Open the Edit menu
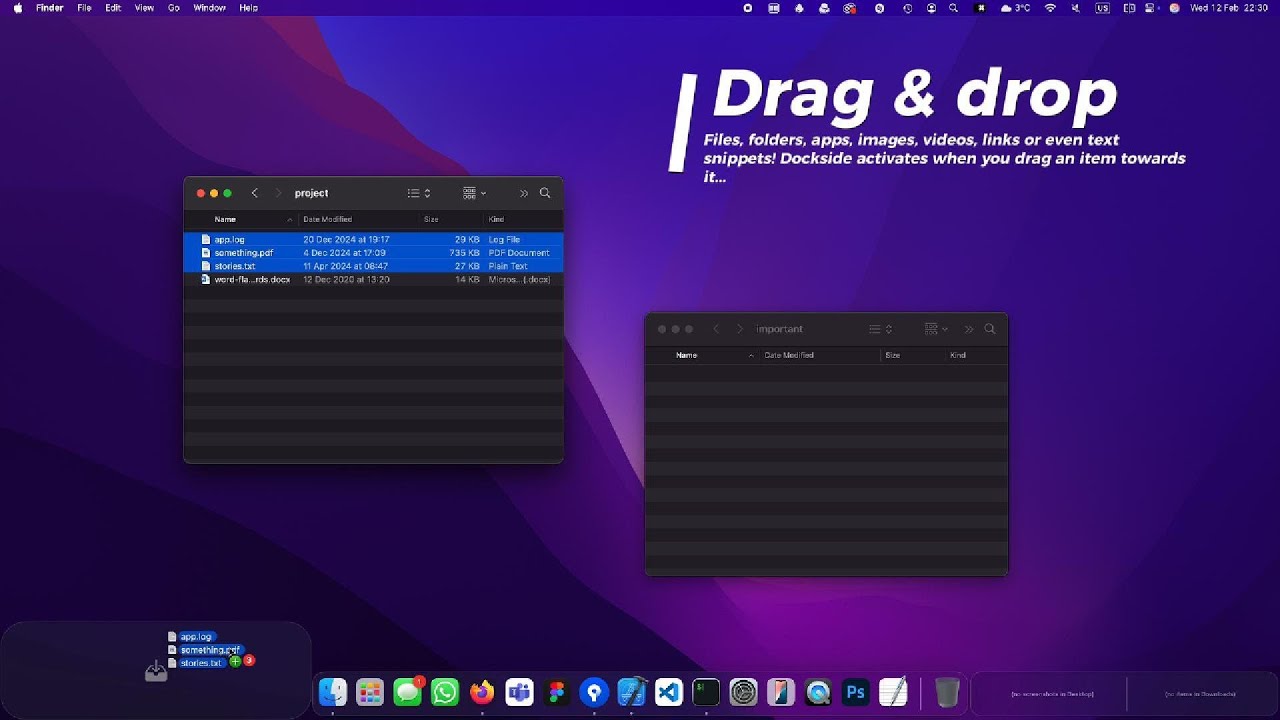 113,8
